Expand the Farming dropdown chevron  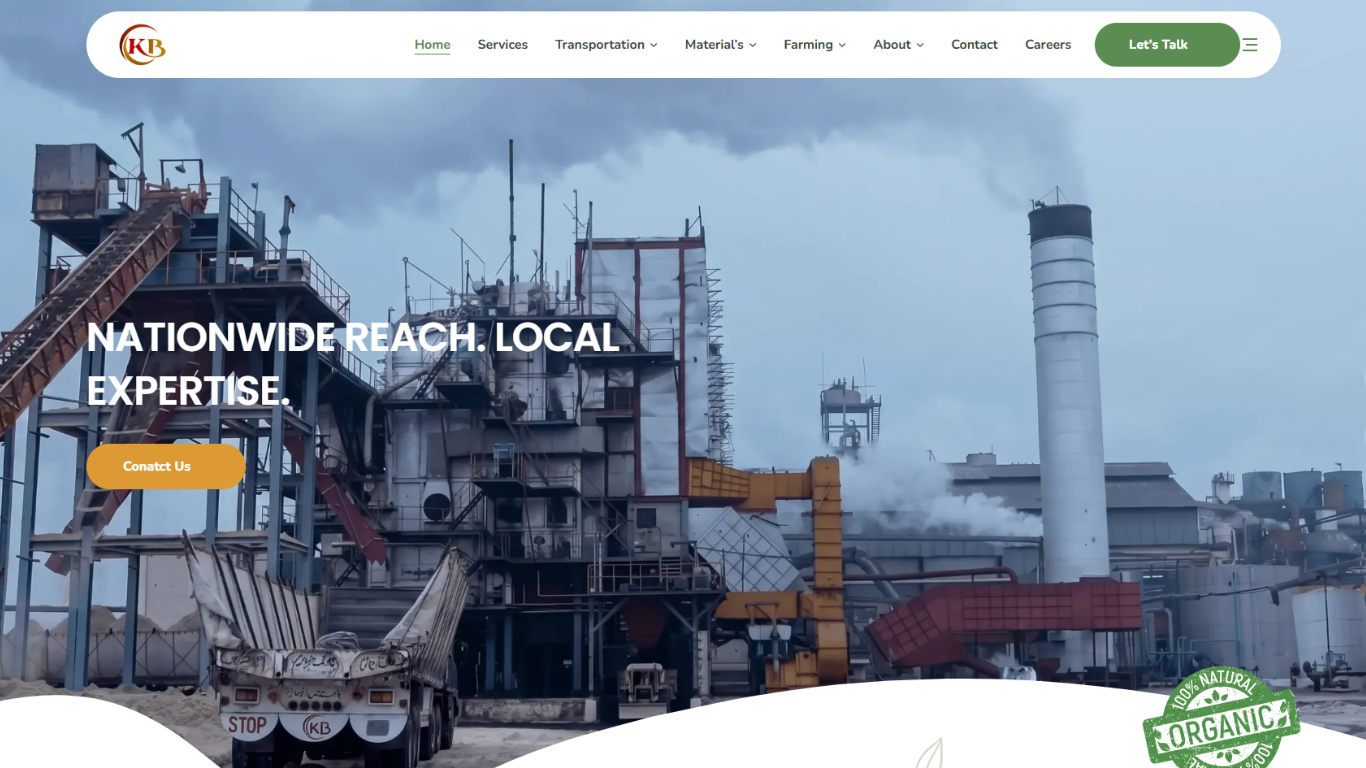(x=842, y=45)
